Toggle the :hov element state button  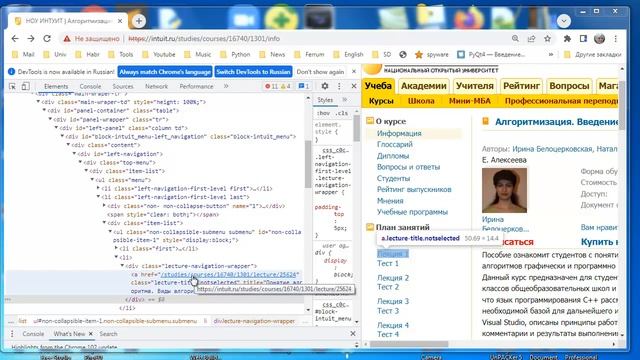point(323,113)
